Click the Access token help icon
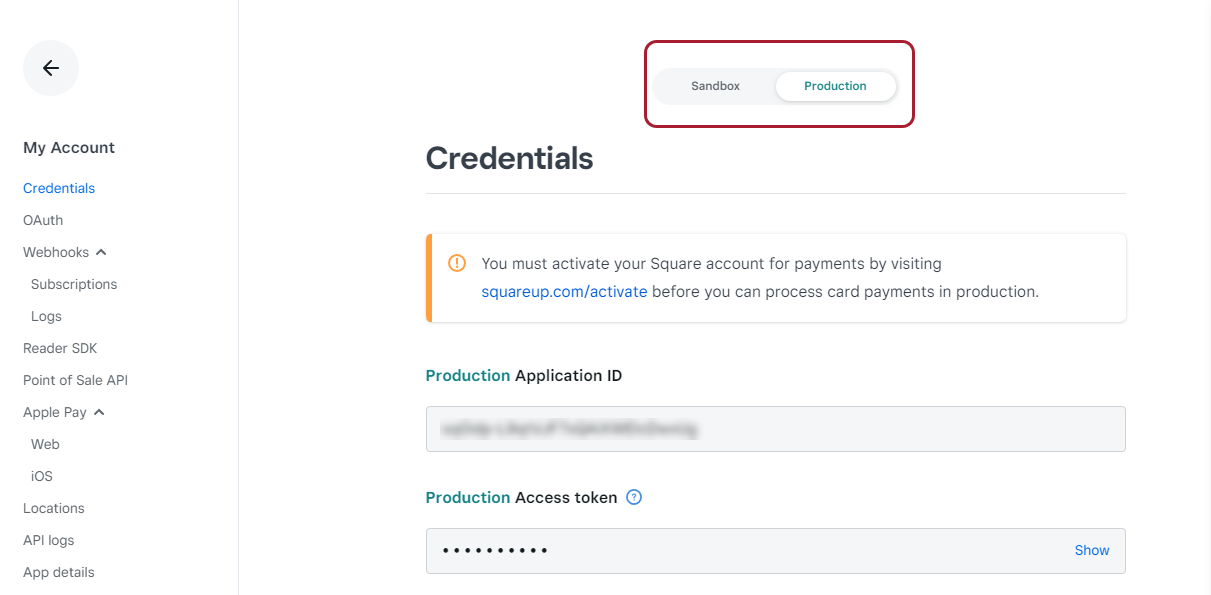Image resolution: width=1211 pixels, height=595 pixels. (x=633, y=497)
